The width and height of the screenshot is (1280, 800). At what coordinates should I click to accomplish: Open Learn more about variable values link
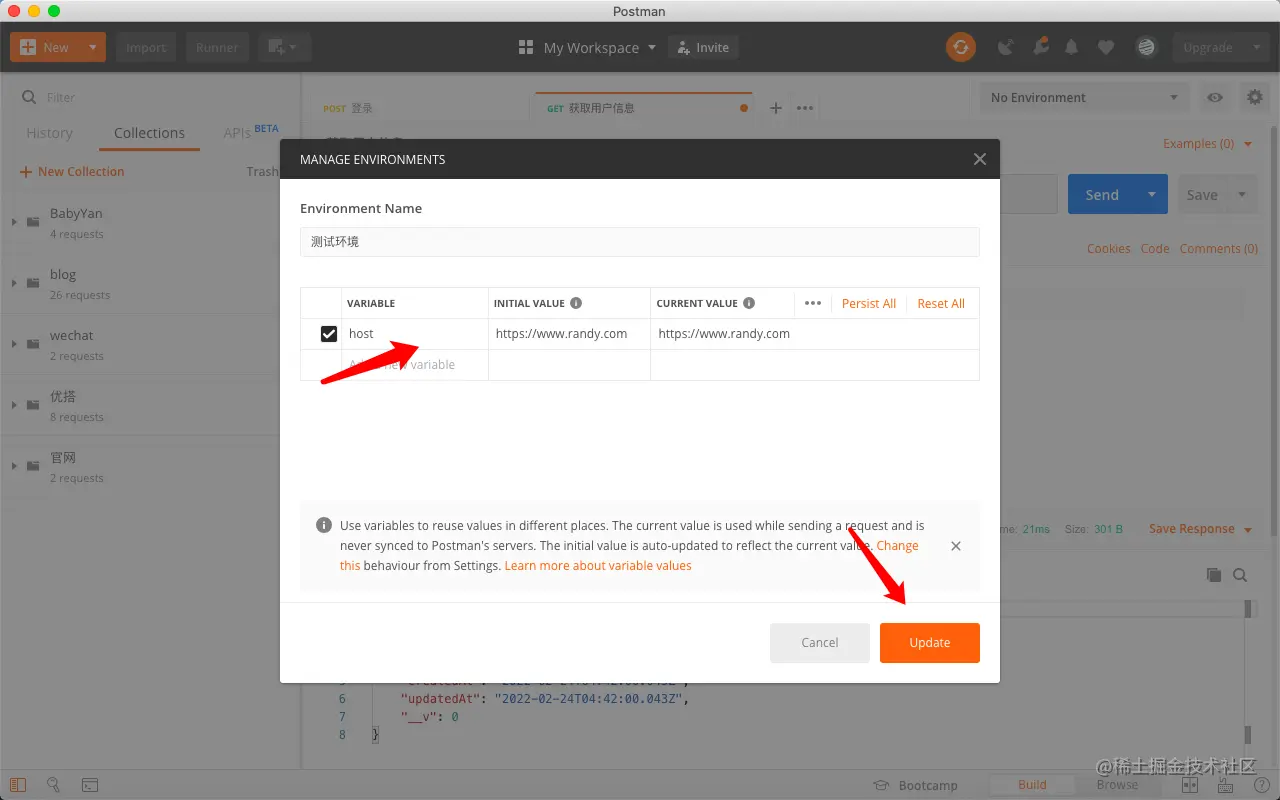tap(598, 566)
